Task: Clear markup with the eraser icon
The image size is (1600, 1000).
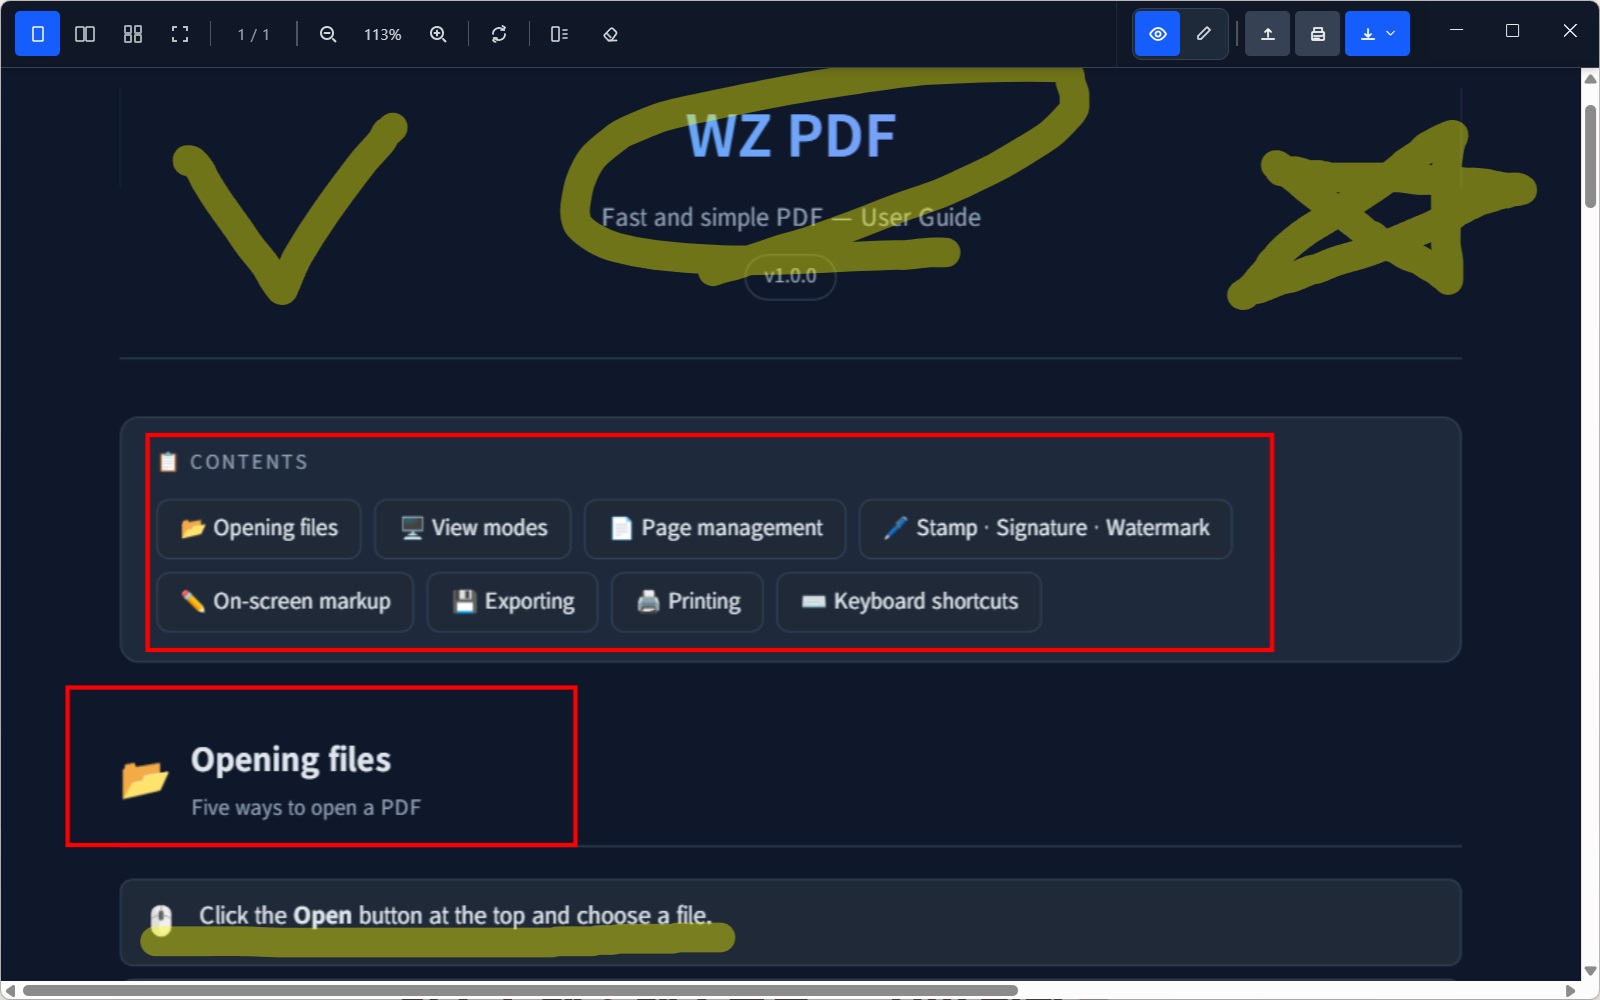Action: pyautogui.click(x=610, y=34)
